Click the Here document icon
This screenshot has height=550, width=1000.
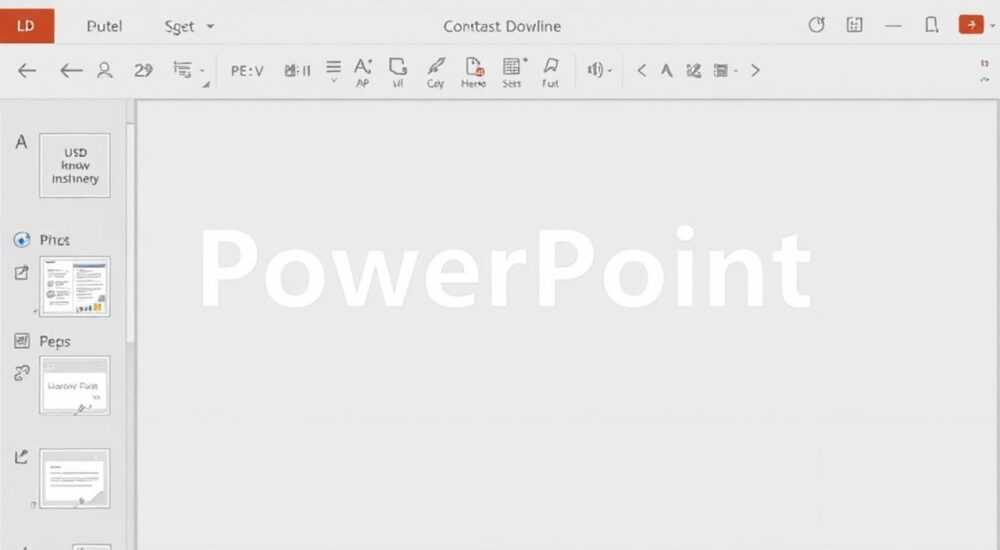click(x=474, y=72)
